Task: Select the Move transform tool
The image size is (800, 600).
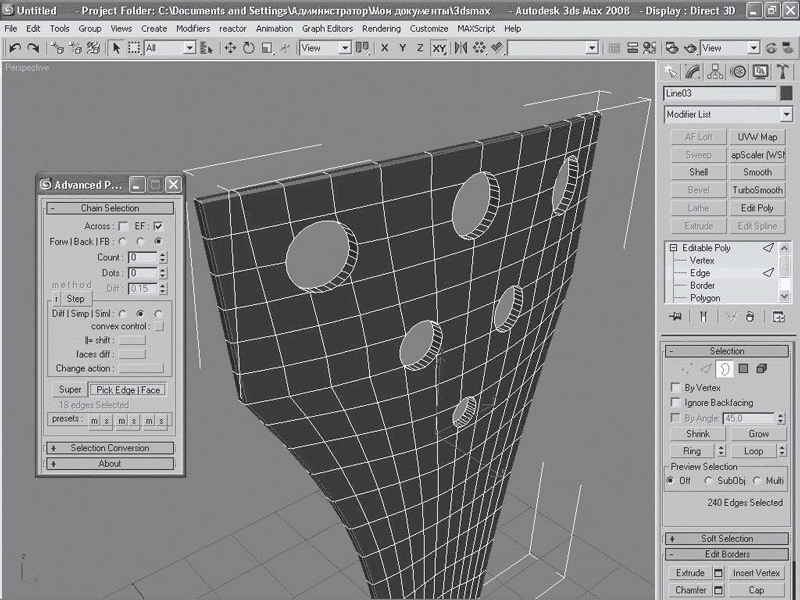Action: (x=230, y=48)
